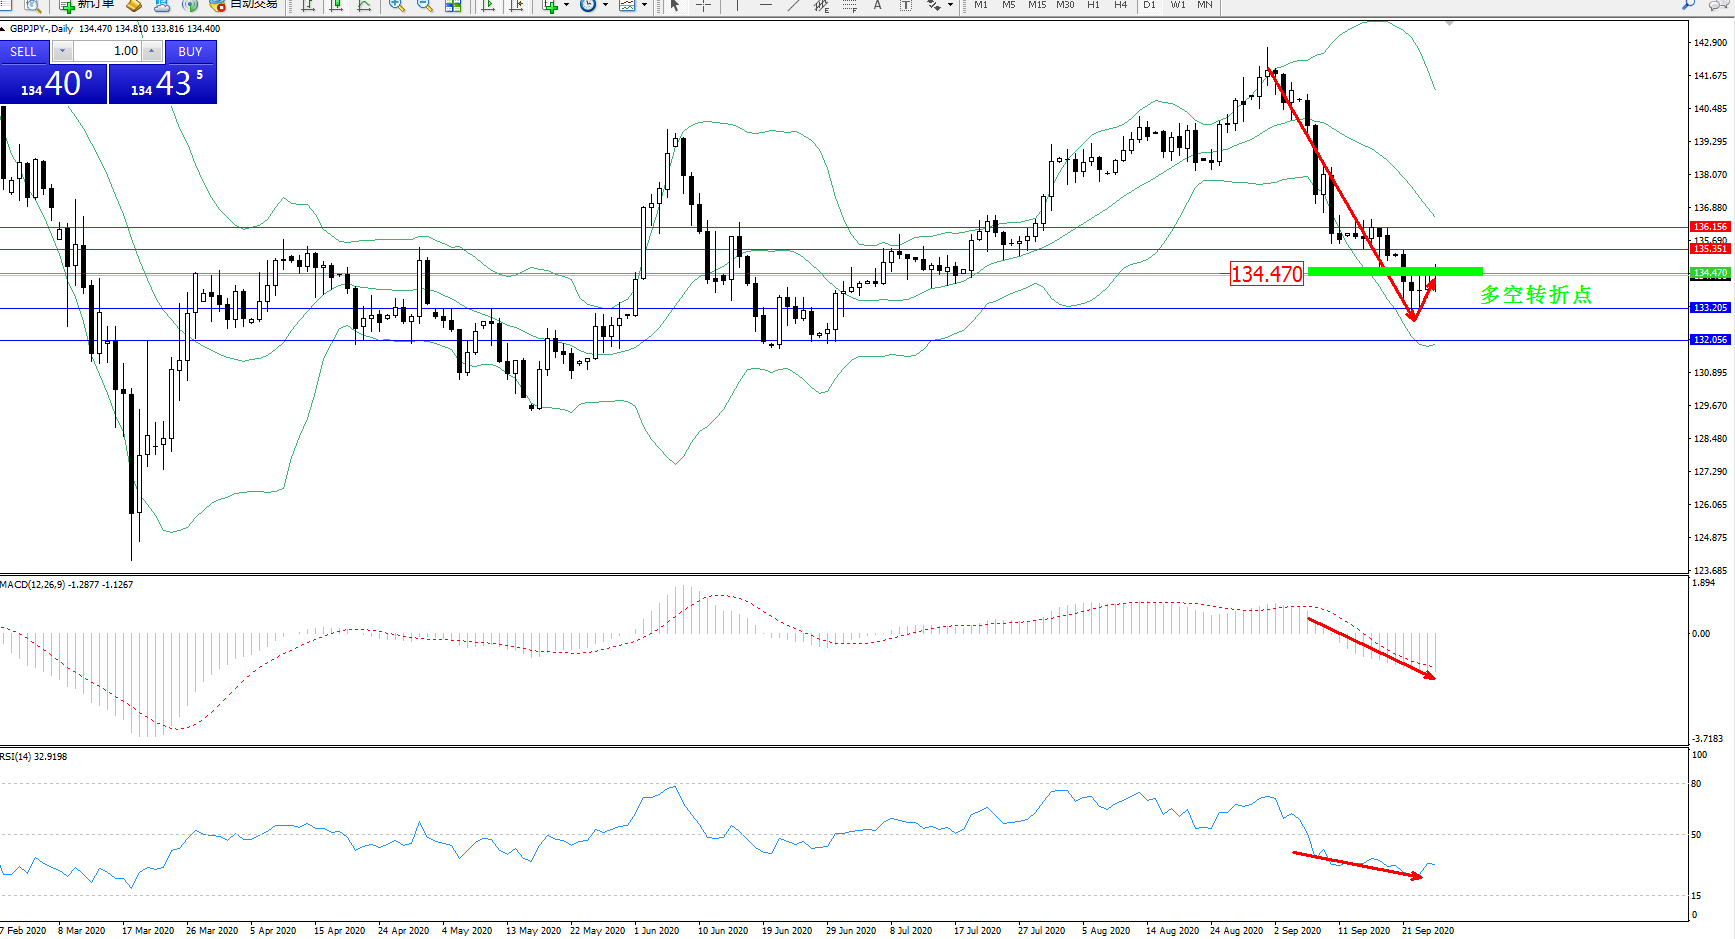Expand the Periods clock dropdown arrow
The height and width of the screenshot is (939, 1735).
click(x=605, y=5)
